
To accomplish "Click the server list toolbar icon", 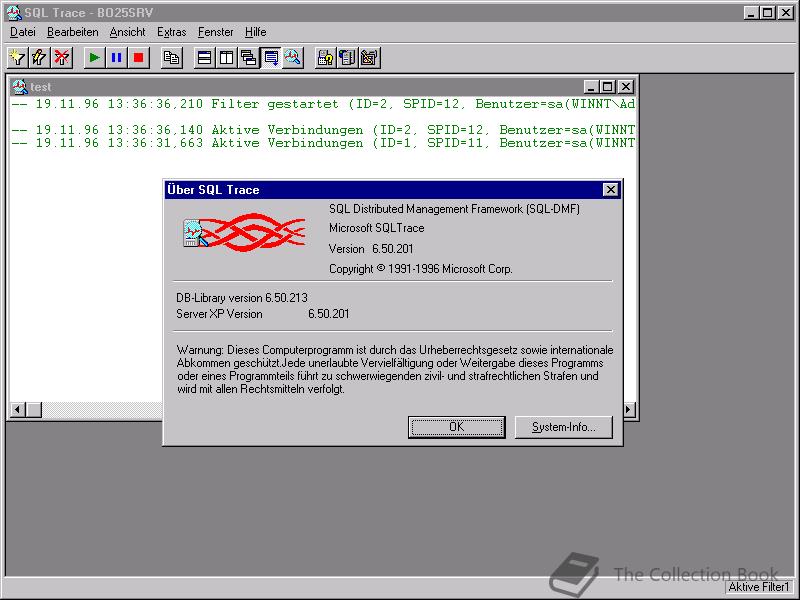I will (x=347, y=58).
